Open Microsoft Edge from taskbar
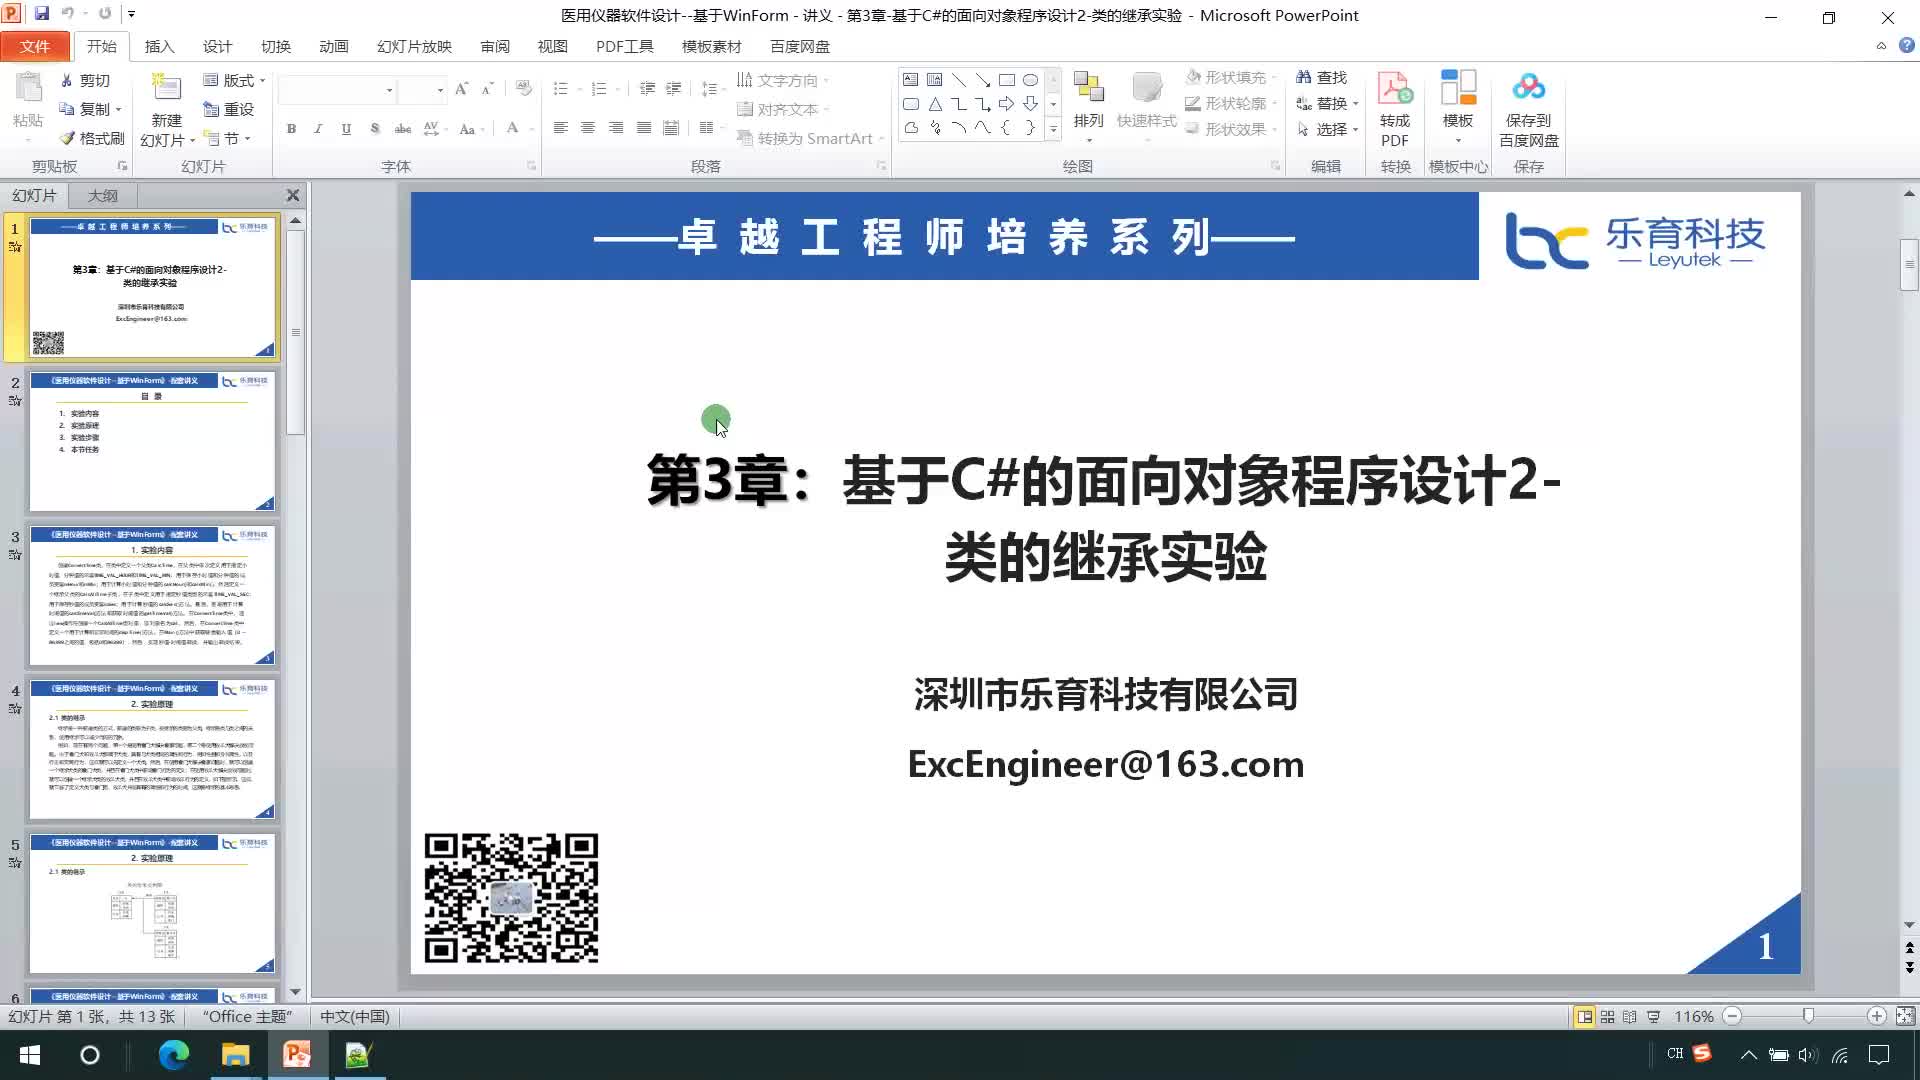This screenshot has height=1080, width=1920. click(174, 1055)
